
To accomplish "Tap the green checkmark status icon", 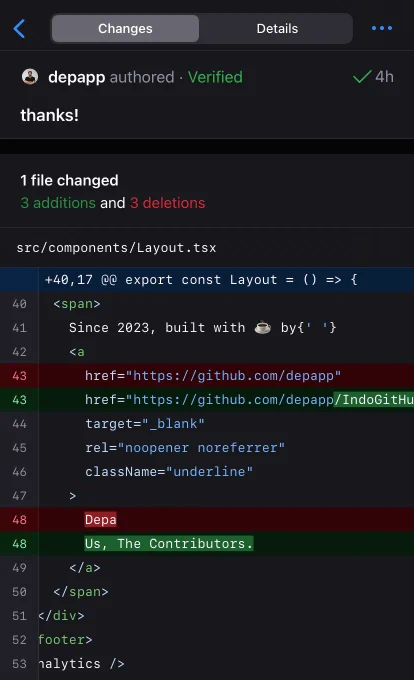I will pyautogui.click(x=362, y=77).
